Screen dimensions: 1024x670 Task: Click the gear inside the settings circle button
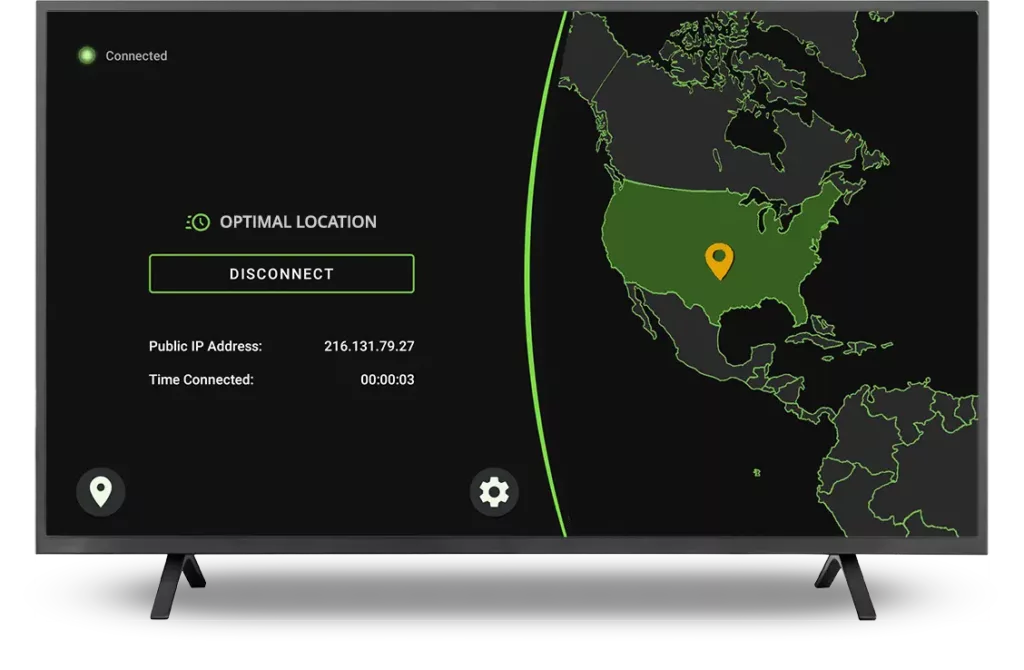click(492, 492)
